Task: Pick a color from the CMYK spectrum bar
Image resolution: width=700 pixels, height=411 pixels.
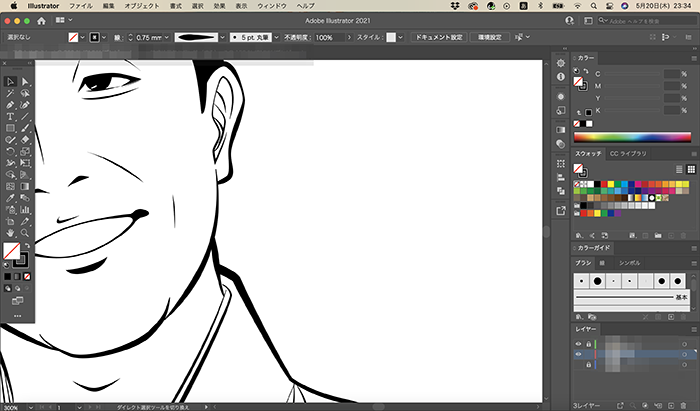Action: coord(632,137)
